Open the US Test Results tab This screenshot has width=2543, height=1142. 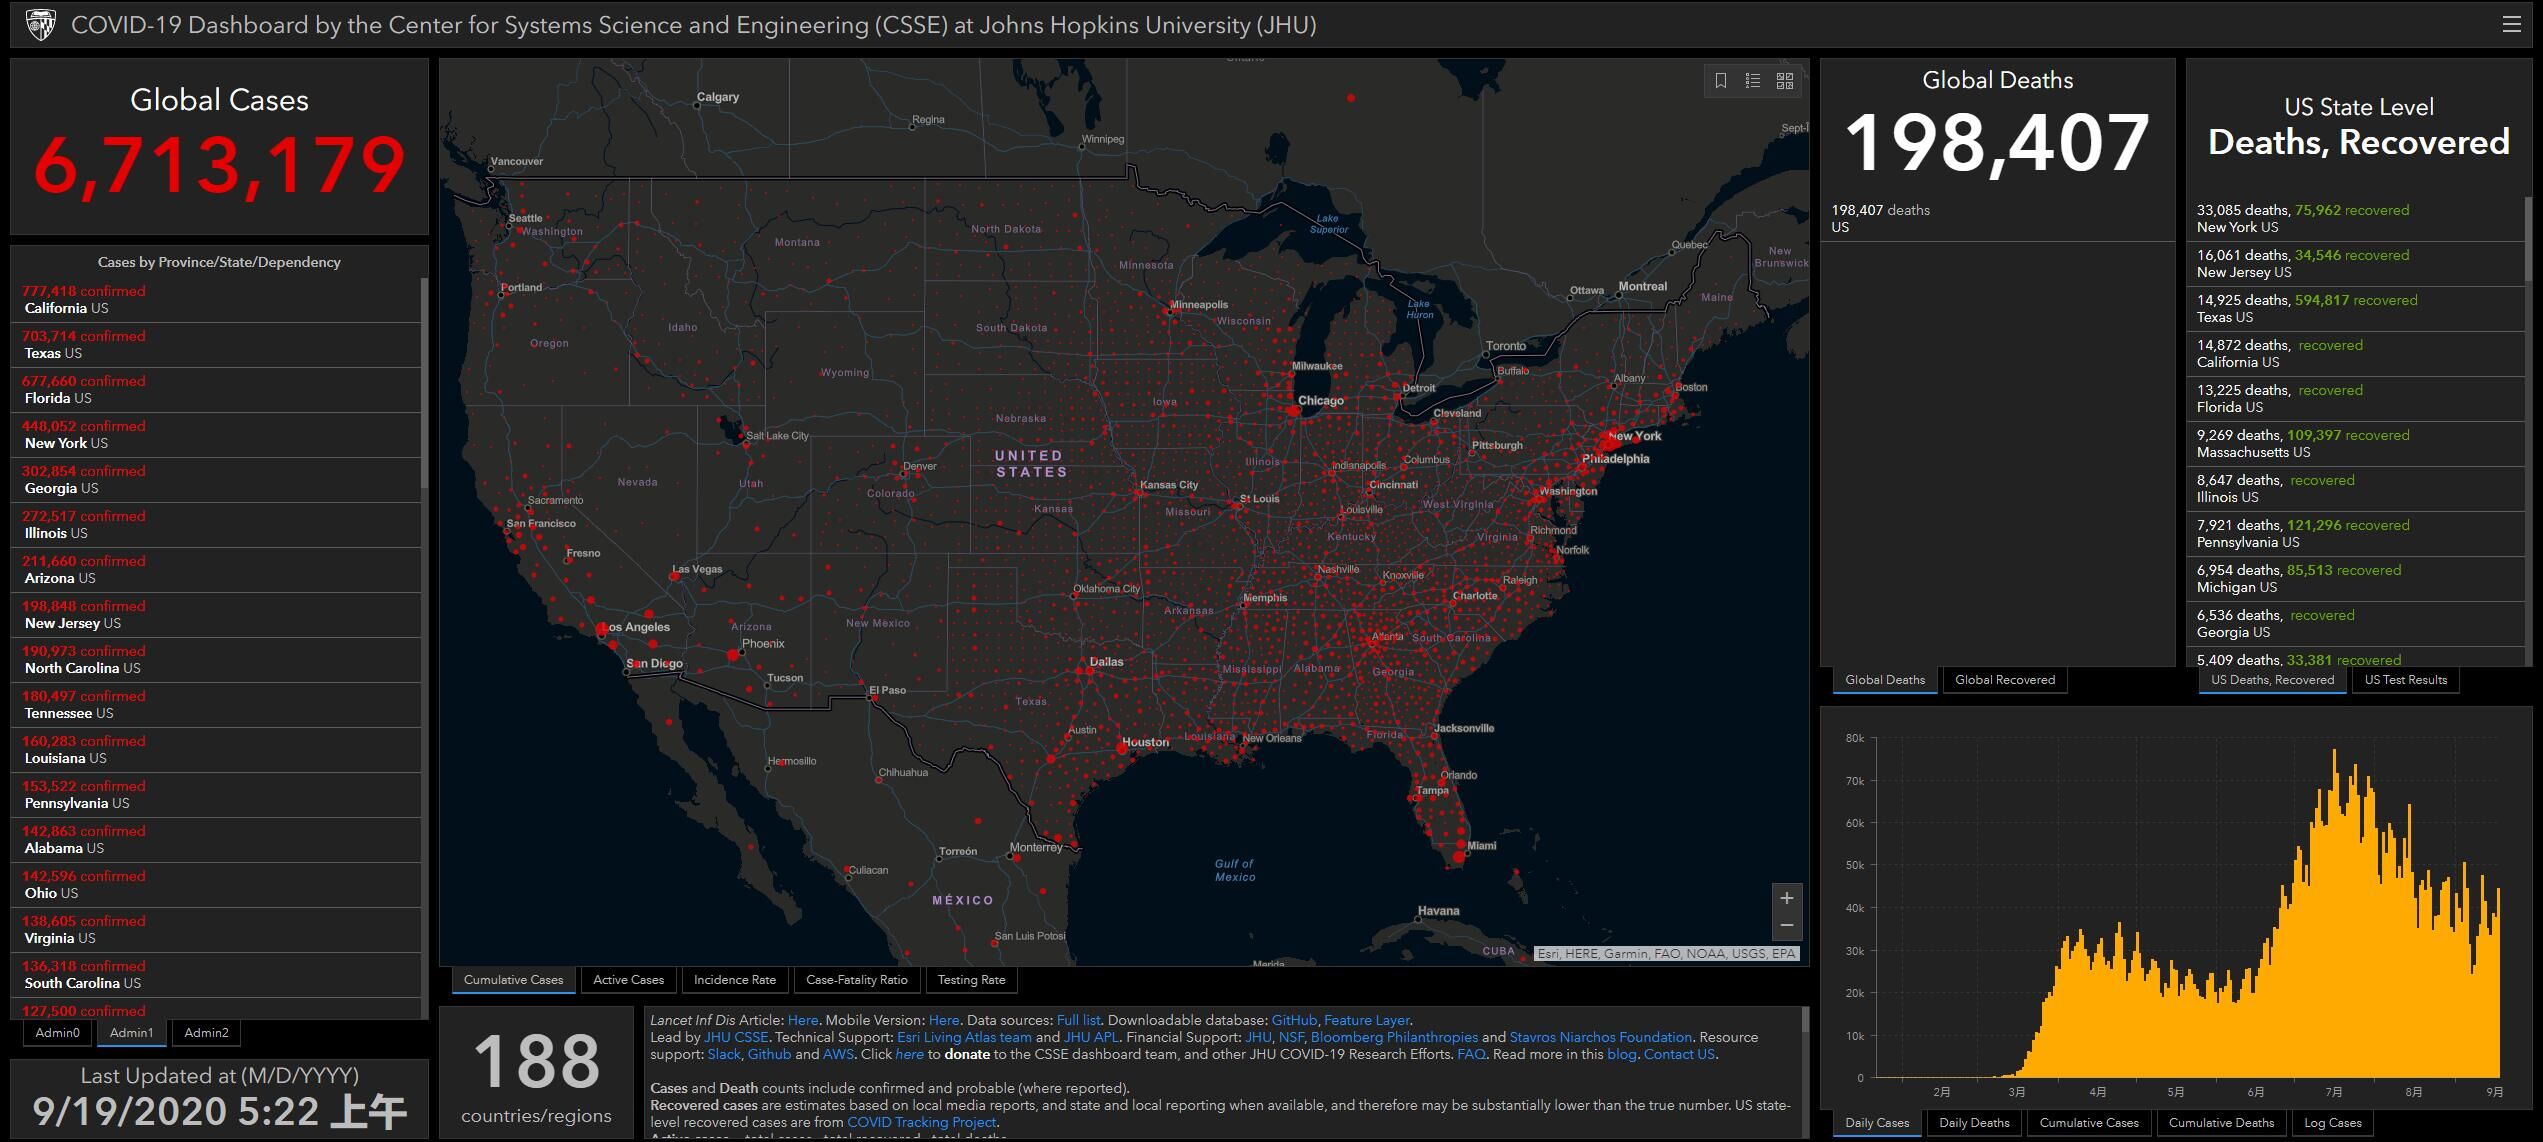(x=2405, y=680)
